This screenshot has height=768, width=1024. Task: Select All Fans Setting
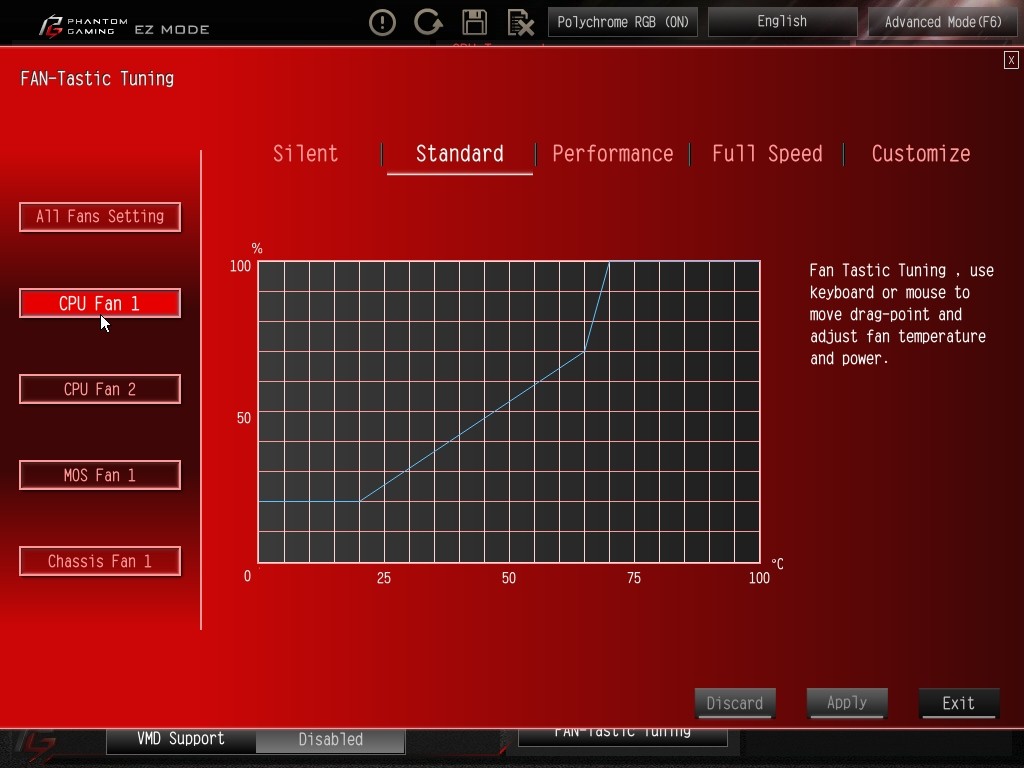tap(100, 217)
